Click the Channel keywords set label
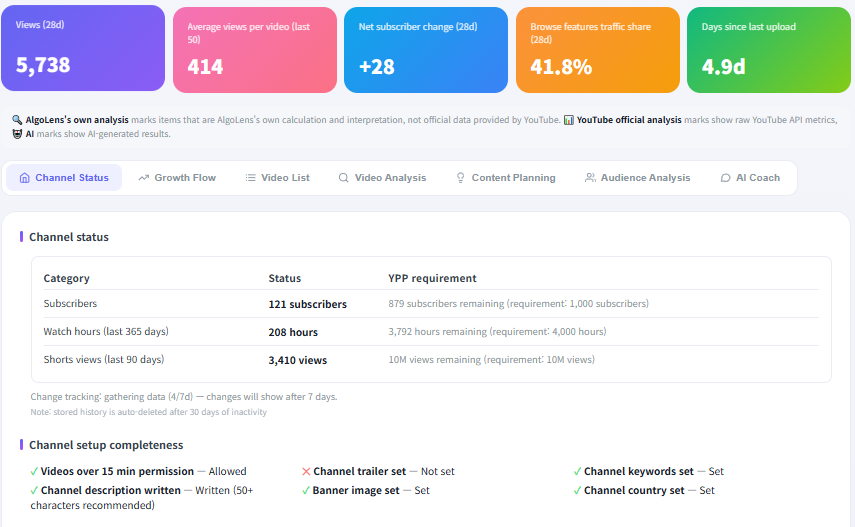The image size is (855, 527). click(x=639, y=471)
